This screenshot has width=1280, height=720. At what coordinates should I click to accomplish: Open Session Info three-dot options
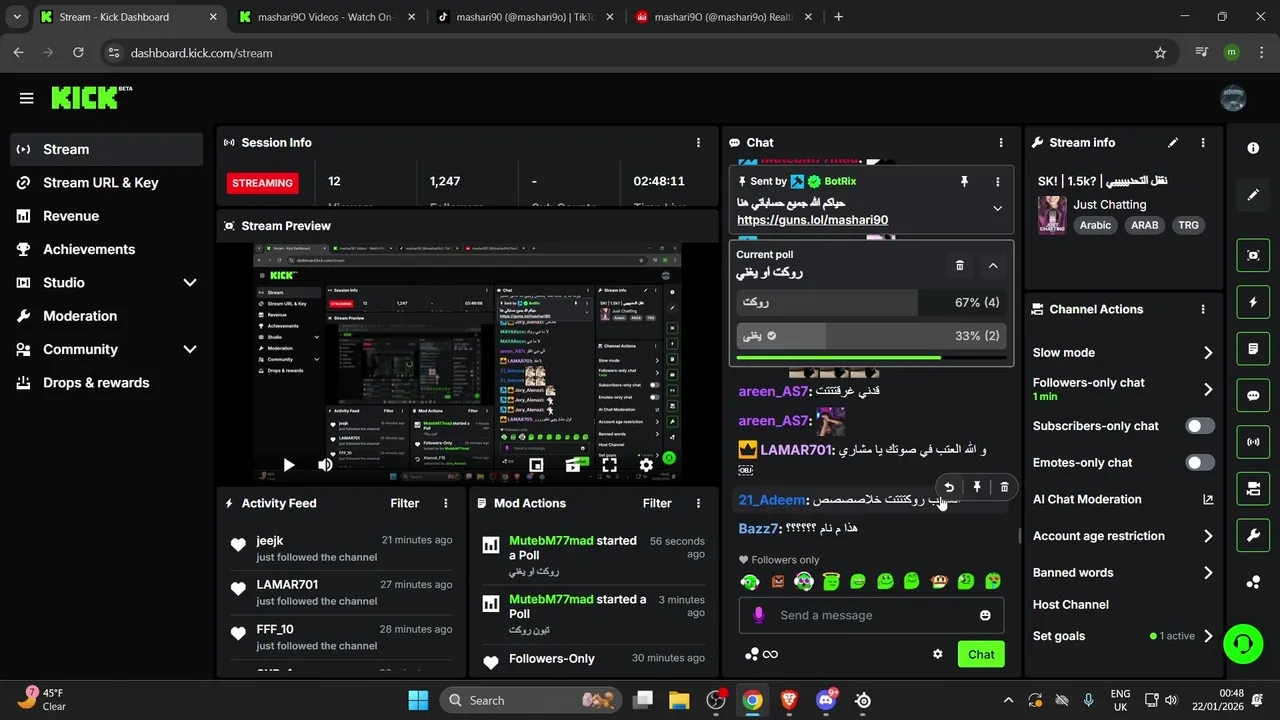(699, 143)
